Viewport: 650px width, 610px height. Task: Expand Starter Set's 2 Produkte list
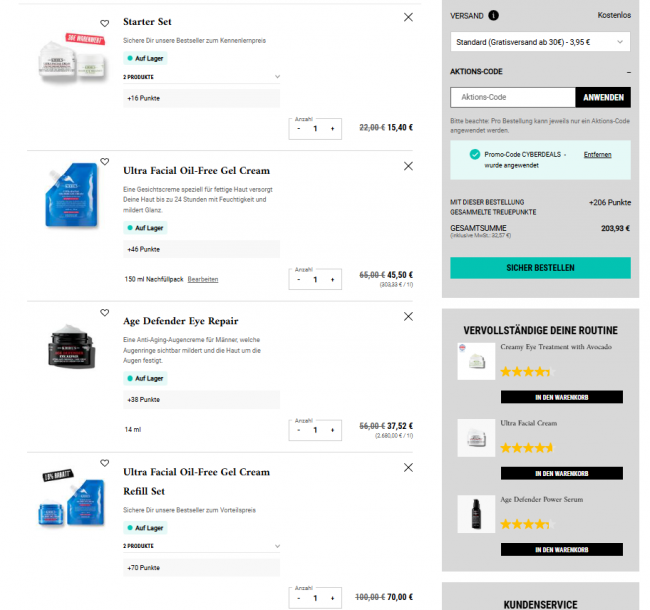[277, 76]
